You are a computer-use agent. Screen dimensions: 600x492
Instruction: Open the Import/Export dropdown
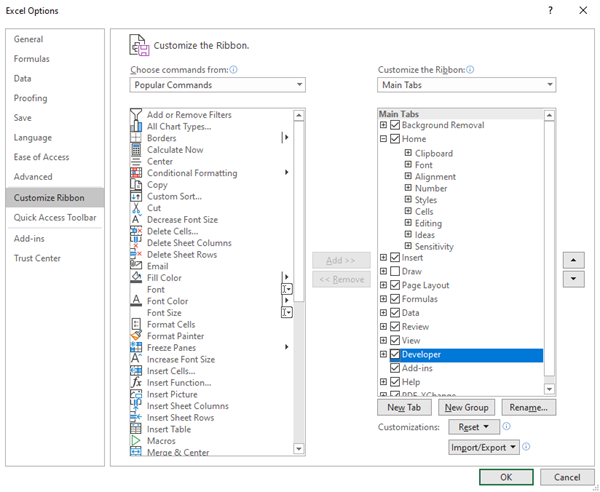coord(484,447)
